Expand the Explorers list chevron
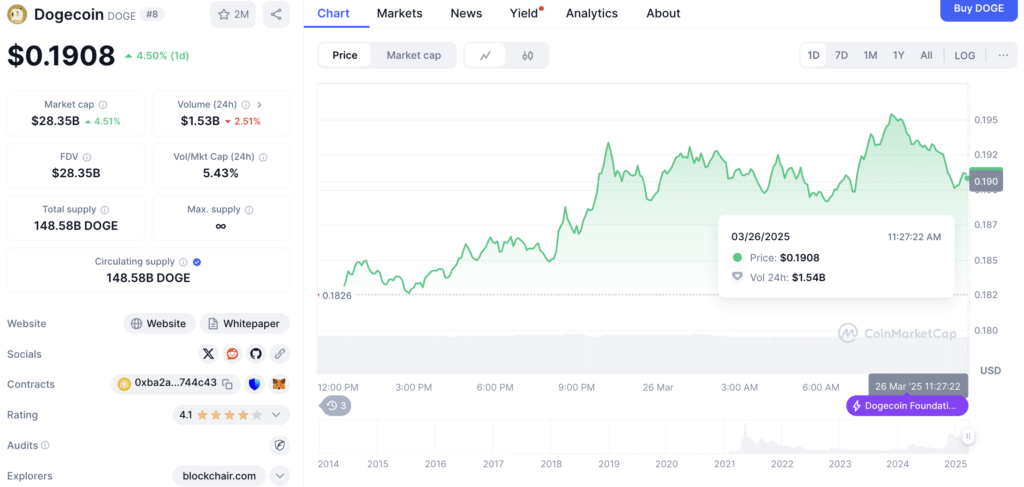This screenshot has height=487, width=1024. [x=280, y=476]
